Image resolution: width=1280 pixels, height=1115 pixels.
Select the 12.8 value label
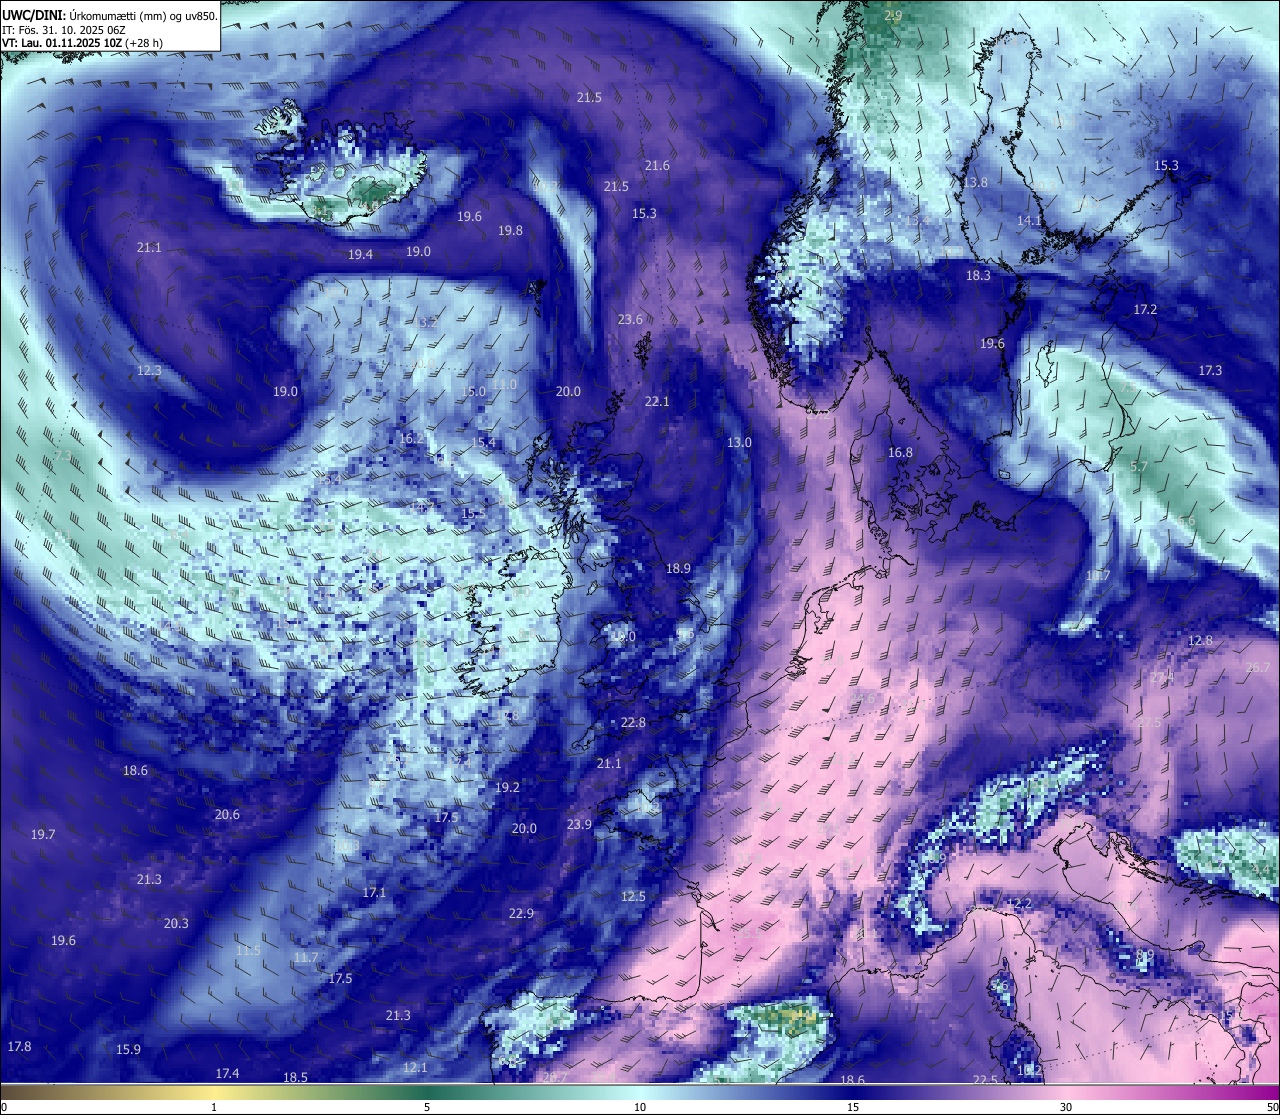1200,640
